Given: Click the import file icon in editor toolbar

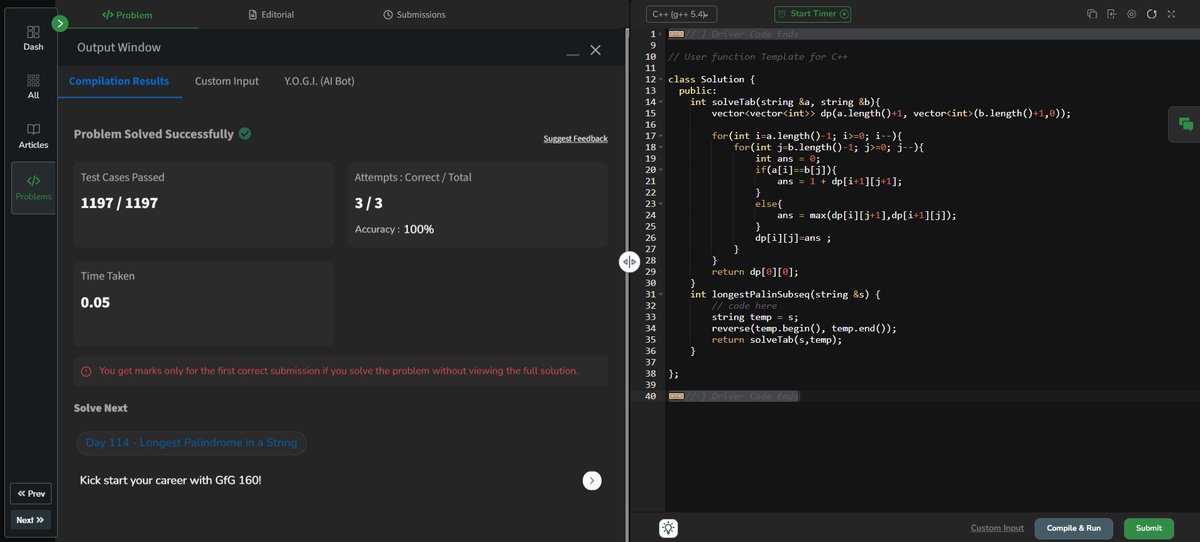Looking at the screenshot, I should (1111, 14).
